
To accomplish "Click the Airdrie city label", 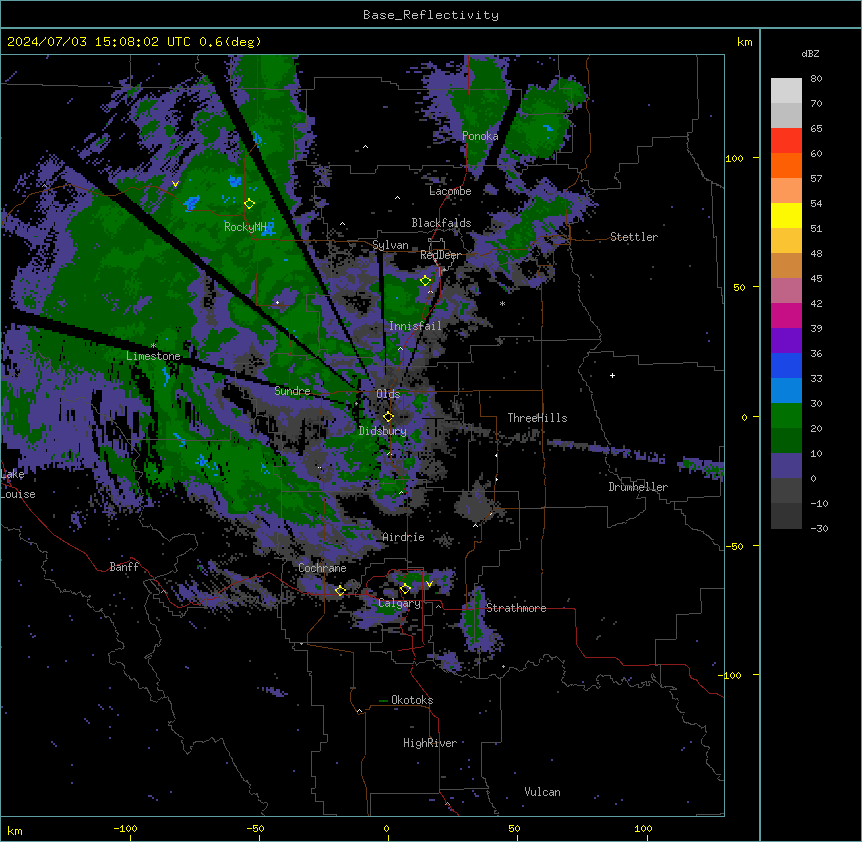I will [404, 537].
